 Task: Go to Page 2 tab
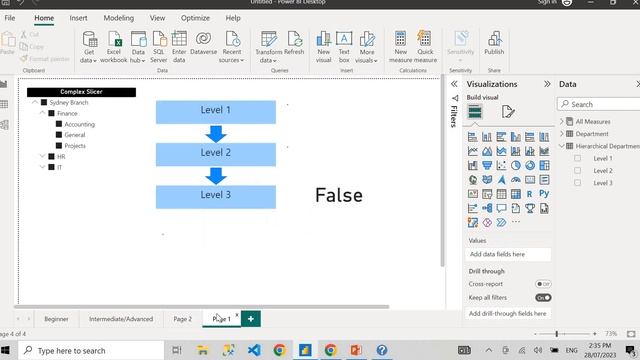tap(182, 319)
